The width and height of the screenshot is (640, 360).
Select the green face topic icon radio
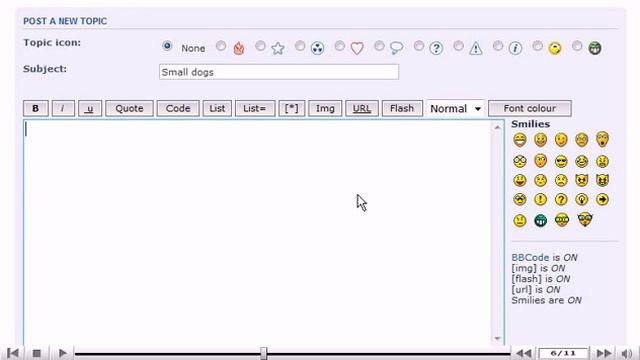[577, 46]
